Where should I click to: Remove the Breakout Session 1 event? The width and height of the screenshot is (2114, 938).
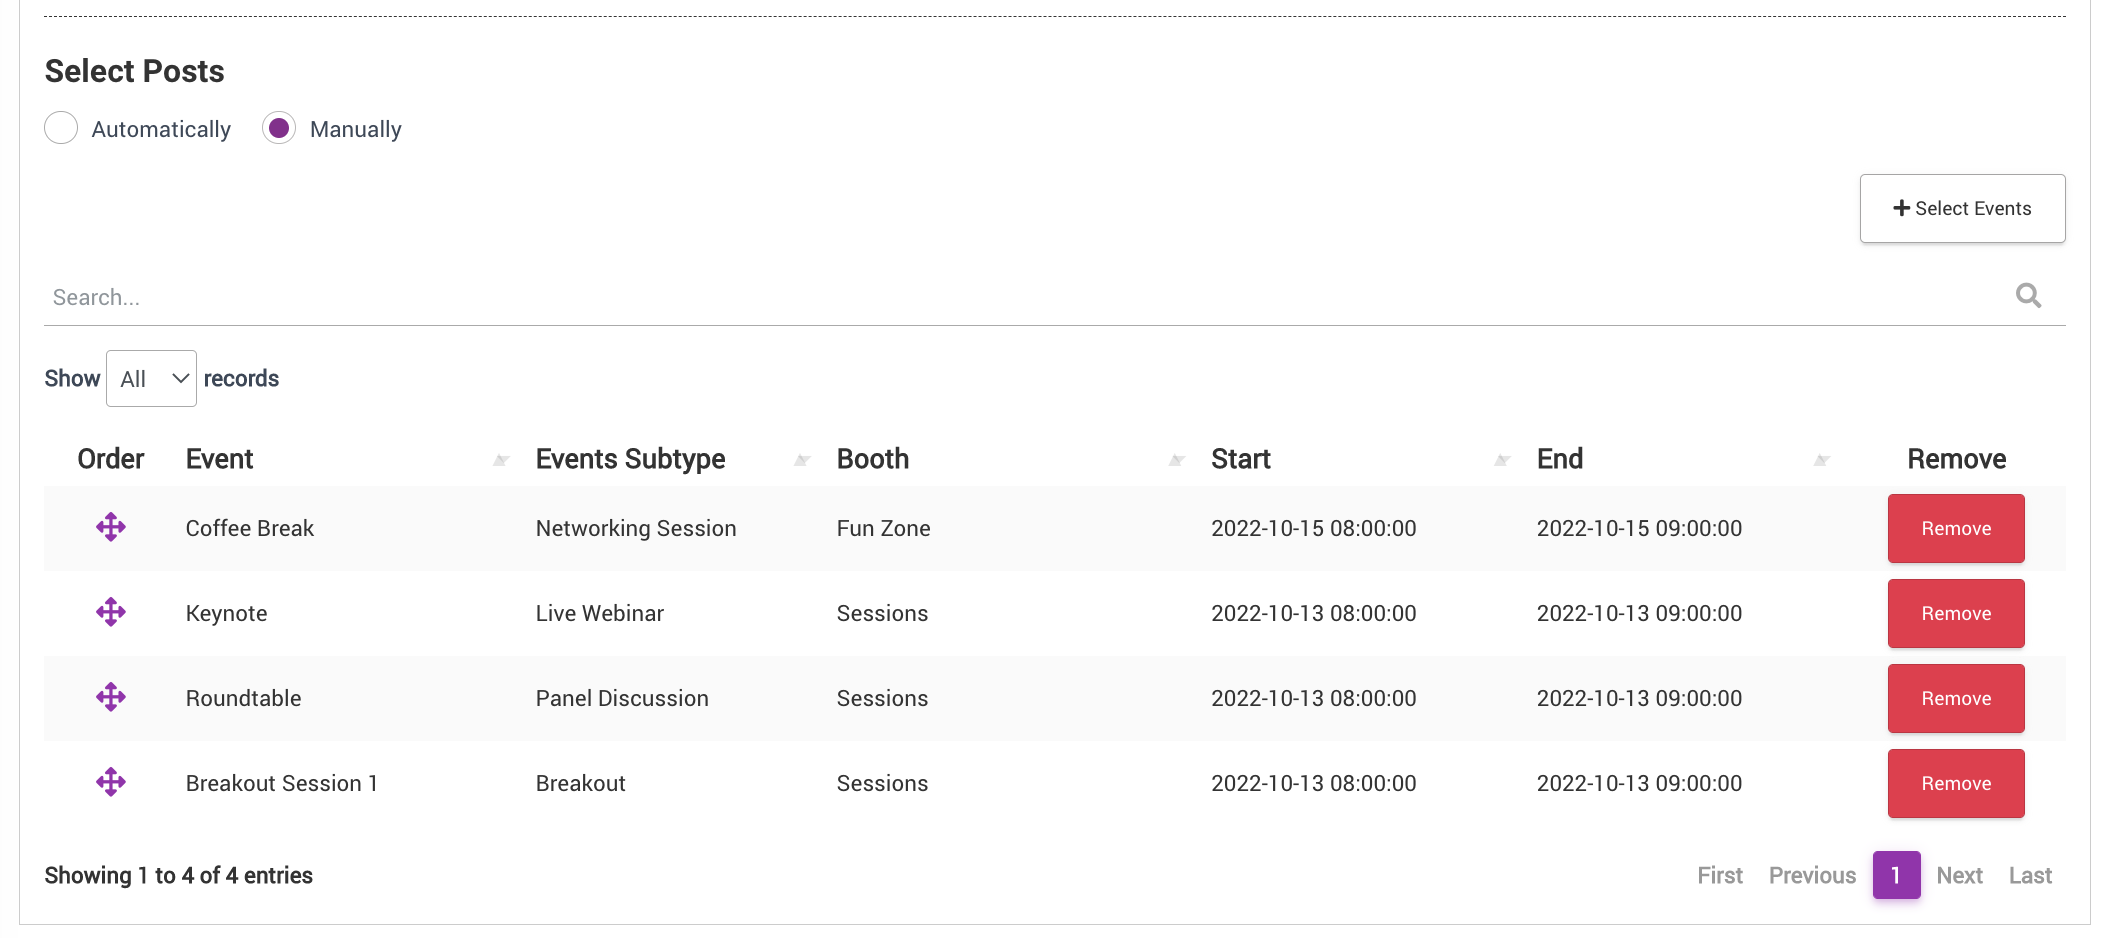[x=1955, y=784]
